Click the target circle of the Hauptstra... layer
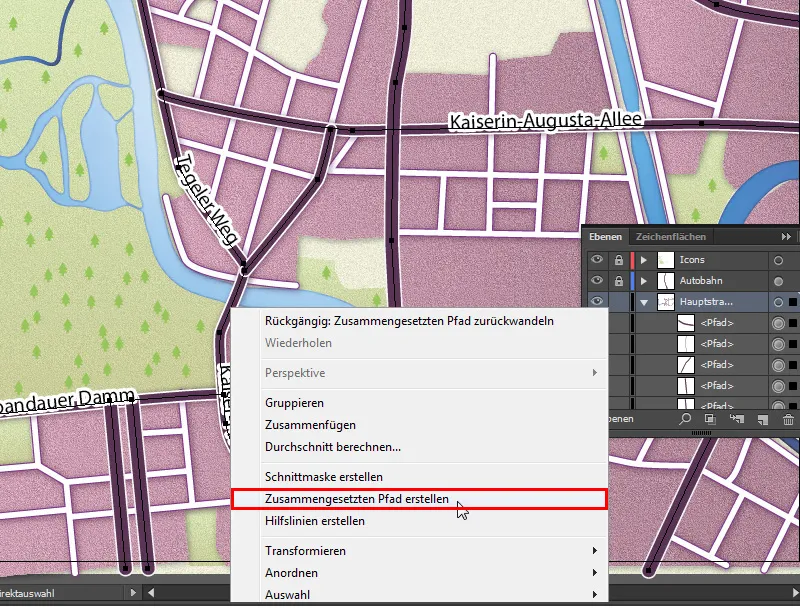Image resolution: width=800 pixels, height=610 pixels. pyautogui.click(x=778, y=302)
